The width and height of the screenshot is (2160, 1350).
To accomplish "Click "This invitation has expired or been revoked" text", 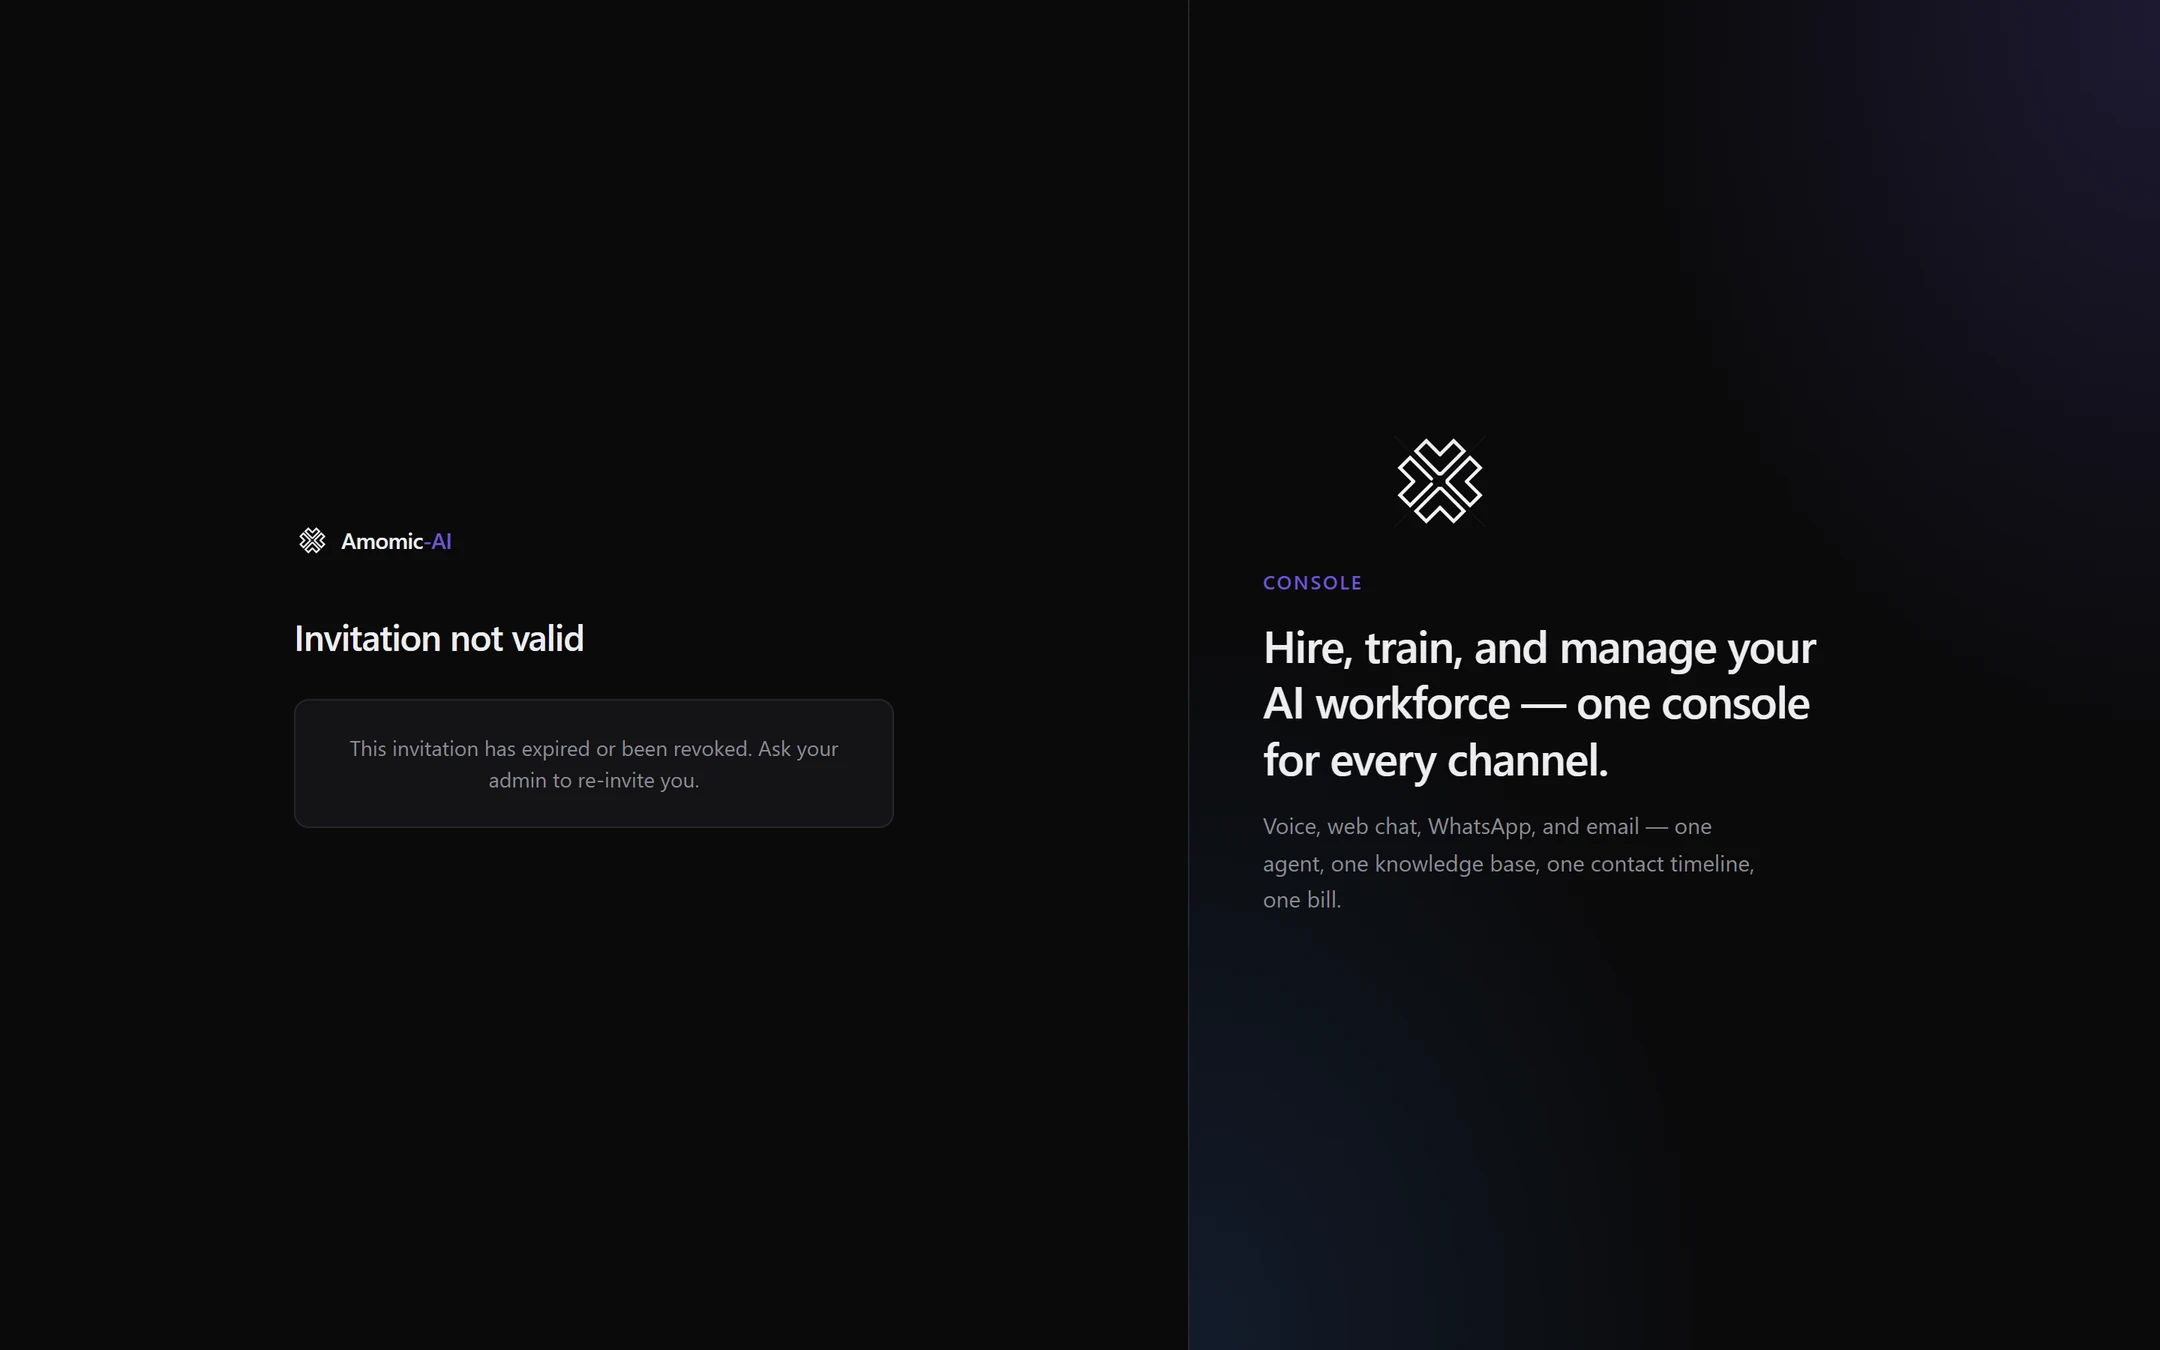I will (x=550, y=749).
